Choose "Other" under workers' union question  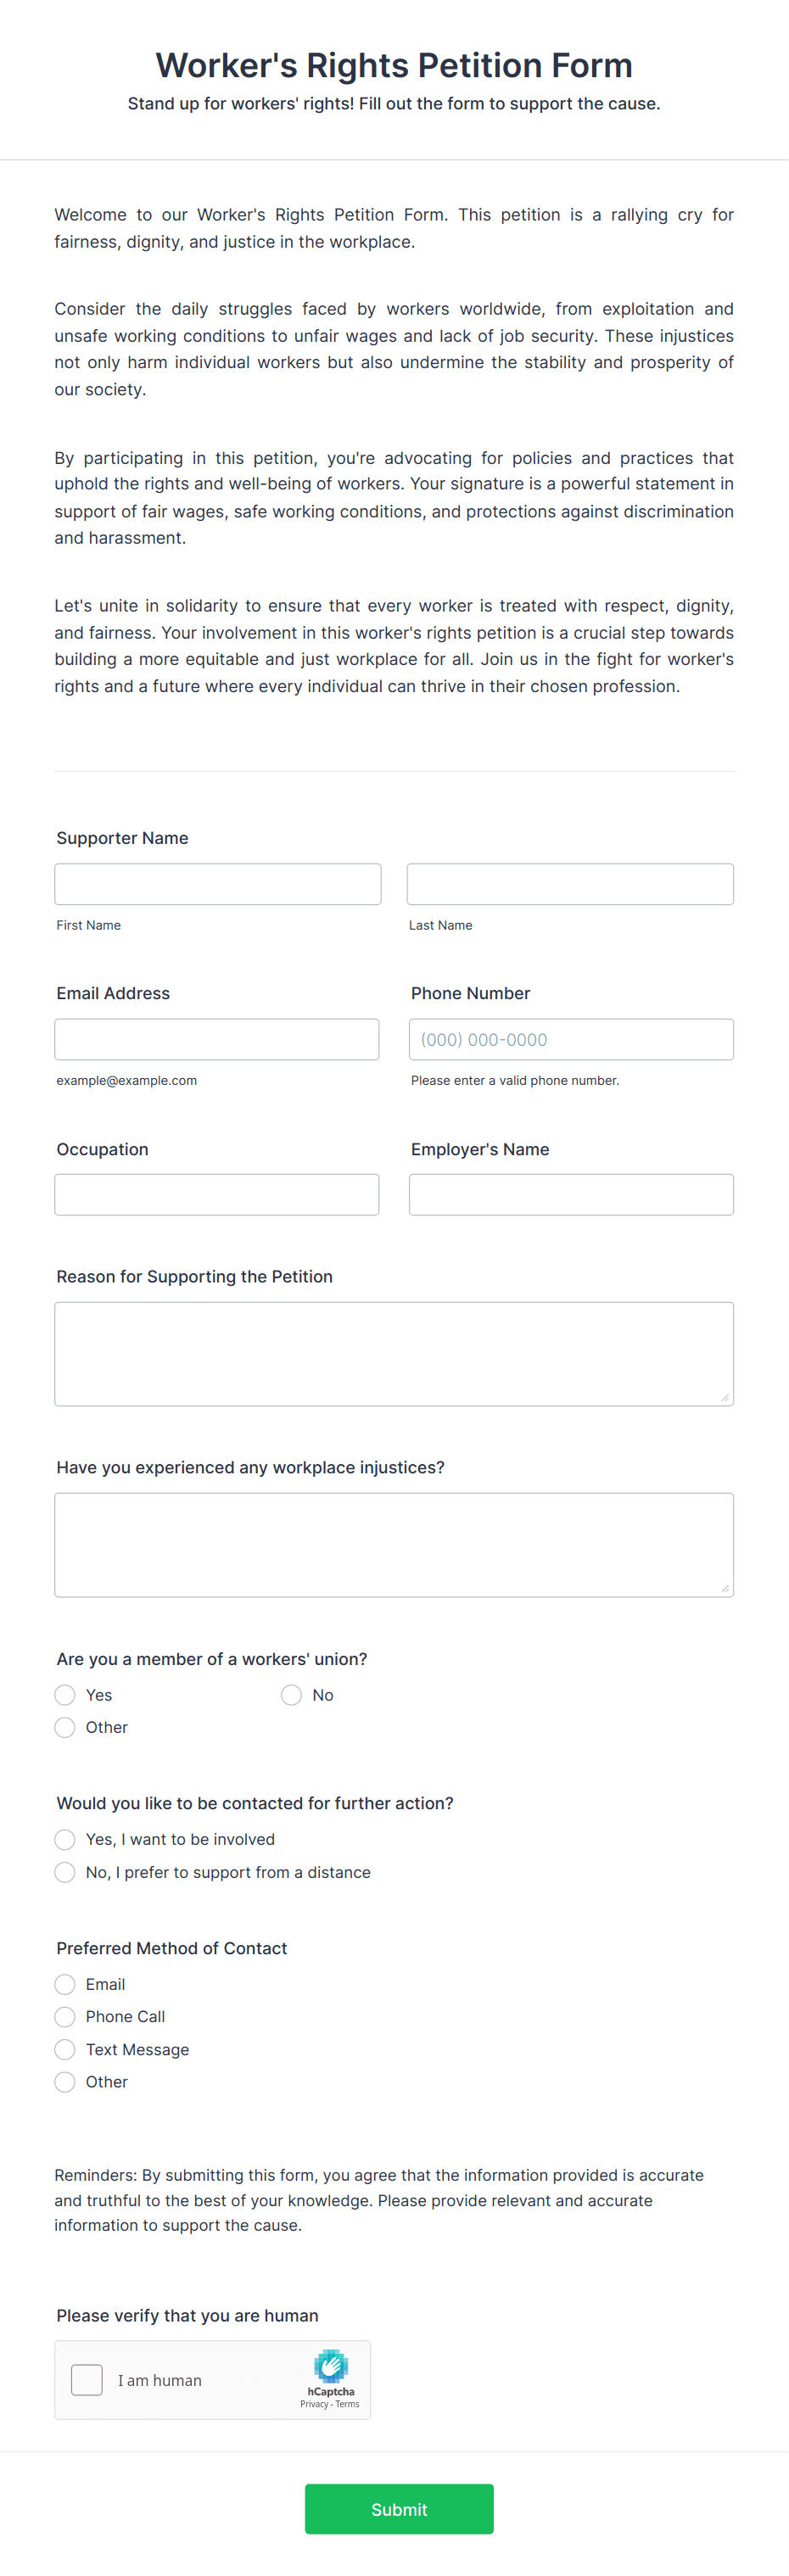click(64, 1727)
